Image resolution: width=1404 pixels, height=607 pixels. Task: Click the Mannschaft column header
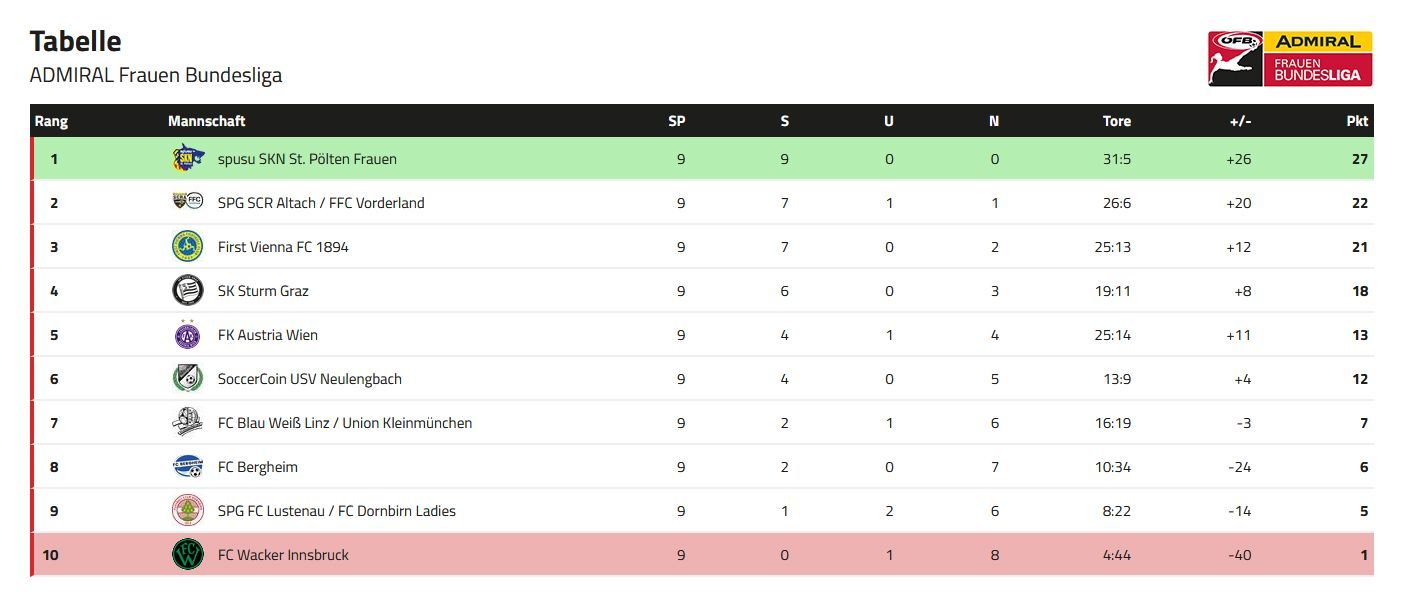pos(207,121)
